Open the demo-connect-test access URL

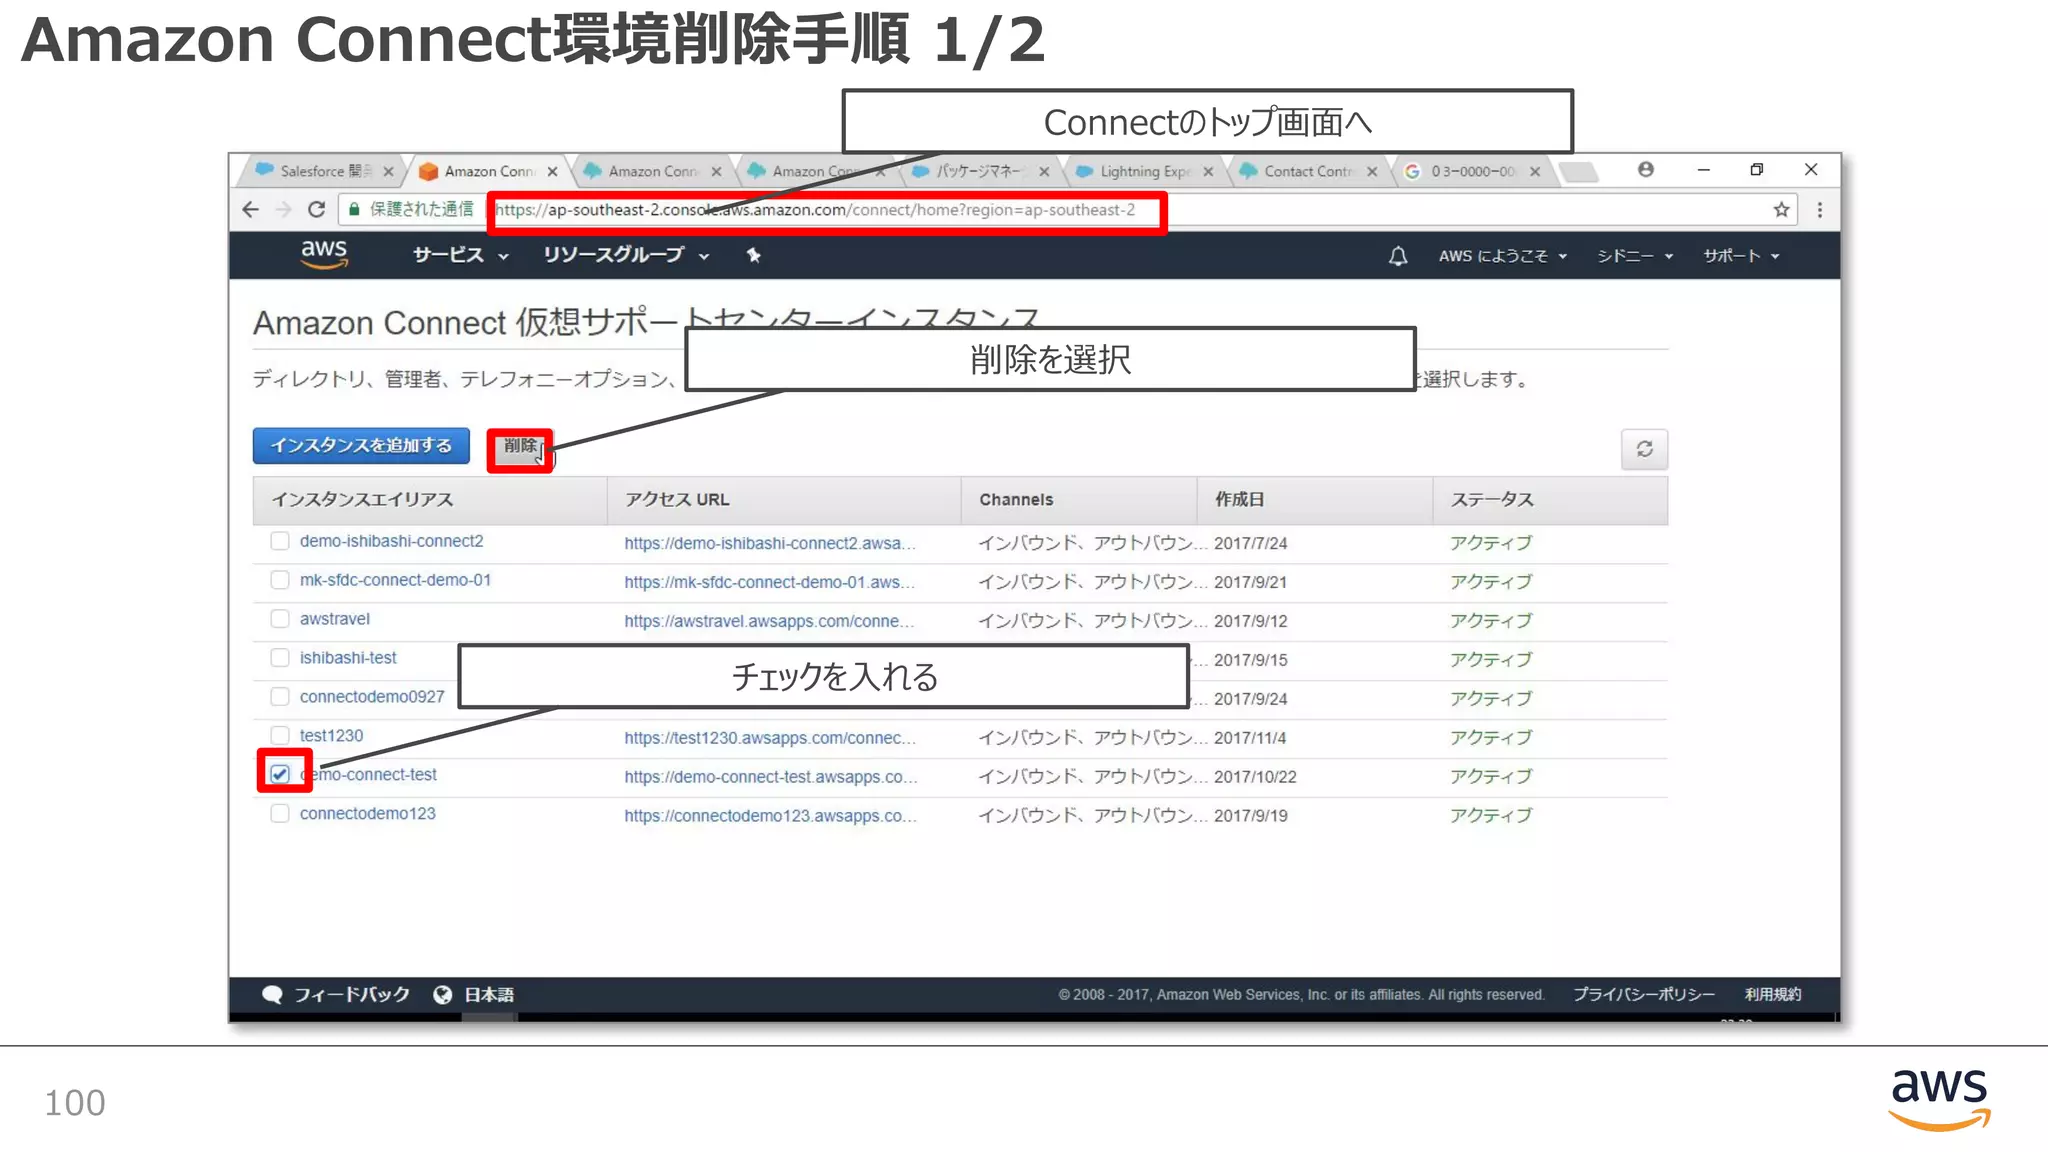click(770, 777)
